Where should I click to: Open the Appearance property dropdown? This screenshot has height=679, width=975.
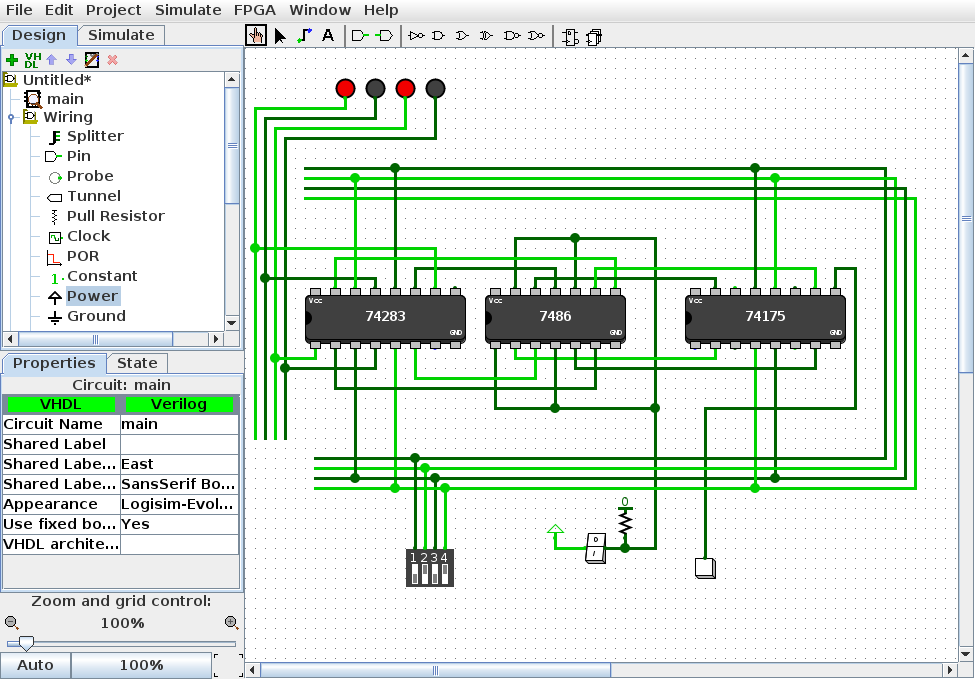click(179, 504)
